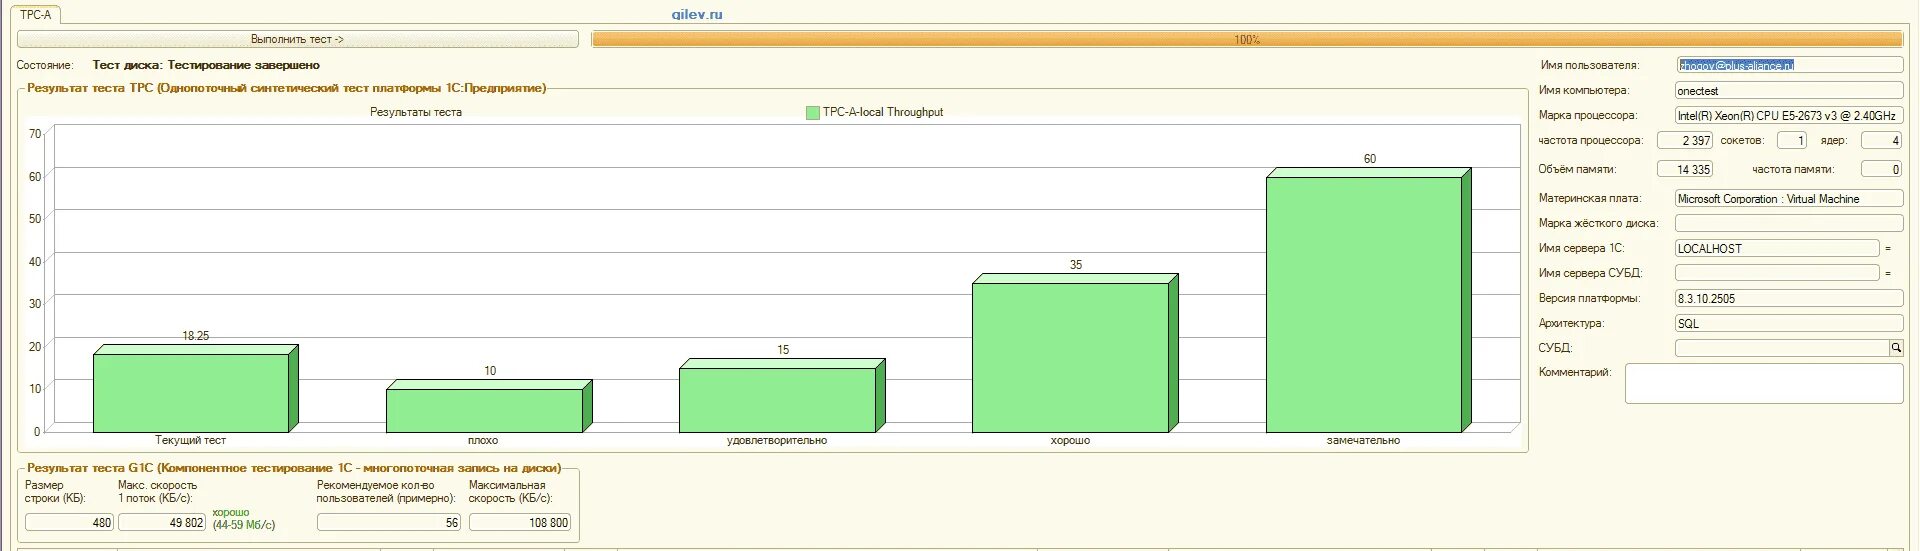Image resolution: width=1920 pixels, height=551 pixels.
Task: Click the Версия платформы field 8.3.10.2505
Action: [1789, 298]
